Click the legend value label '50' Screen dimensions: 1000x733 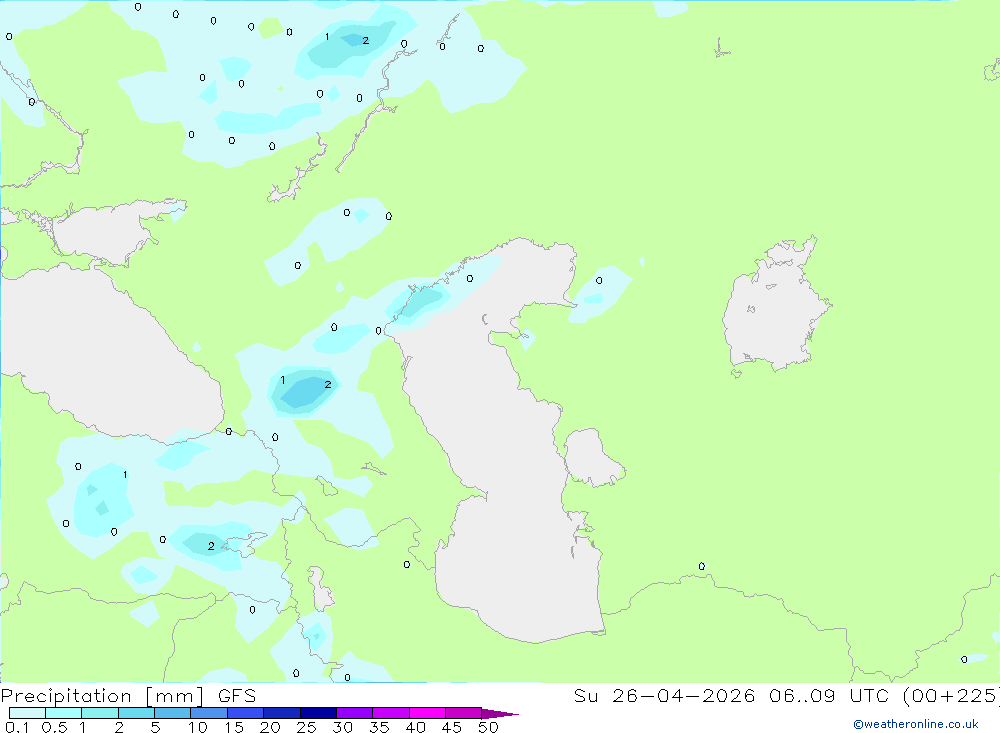488,727
